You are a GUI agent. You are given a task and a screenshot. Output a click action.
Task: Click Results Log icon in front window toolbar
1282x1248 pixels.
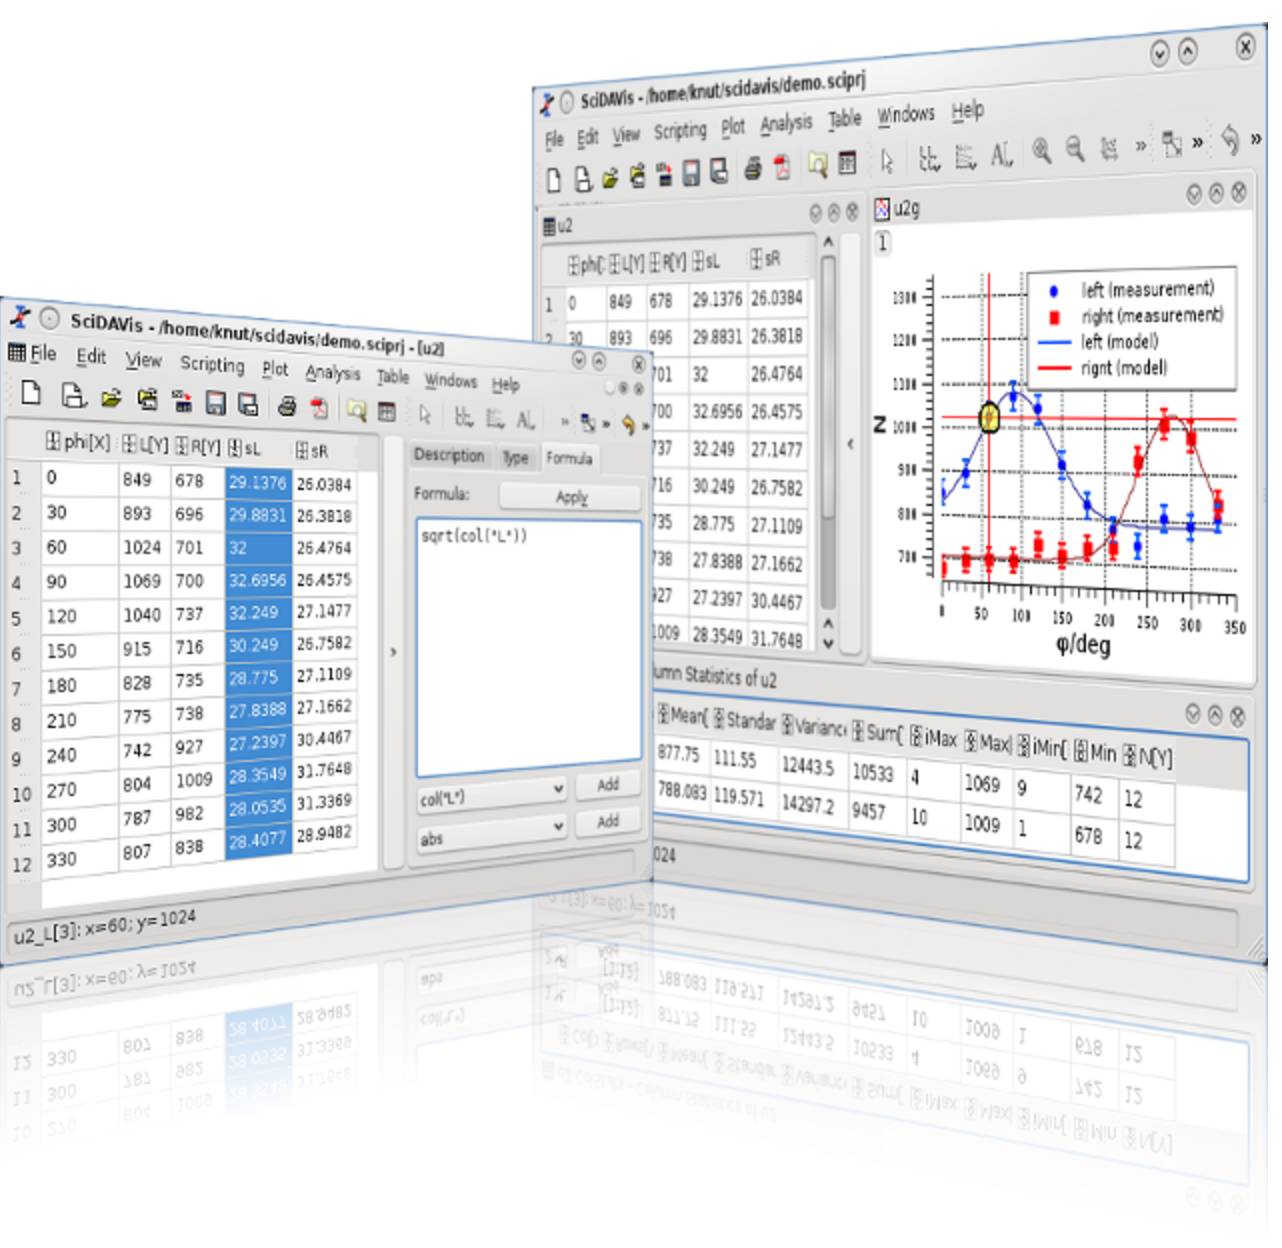pos(387,411)
